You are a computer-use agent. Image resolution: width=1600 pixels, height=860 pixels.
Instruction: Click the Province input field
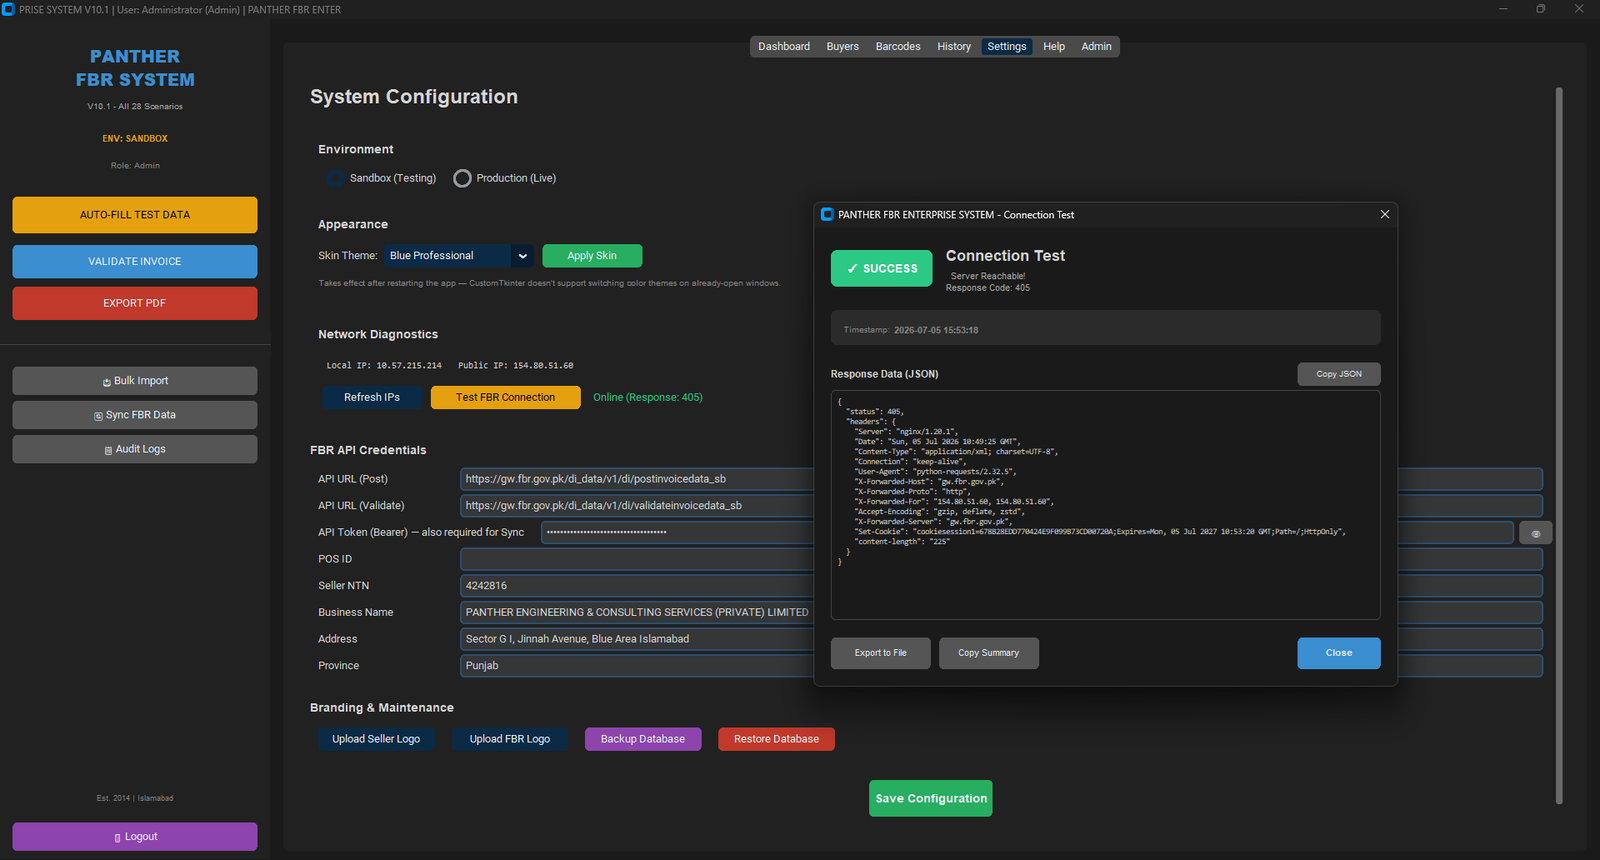point(1001,666)
